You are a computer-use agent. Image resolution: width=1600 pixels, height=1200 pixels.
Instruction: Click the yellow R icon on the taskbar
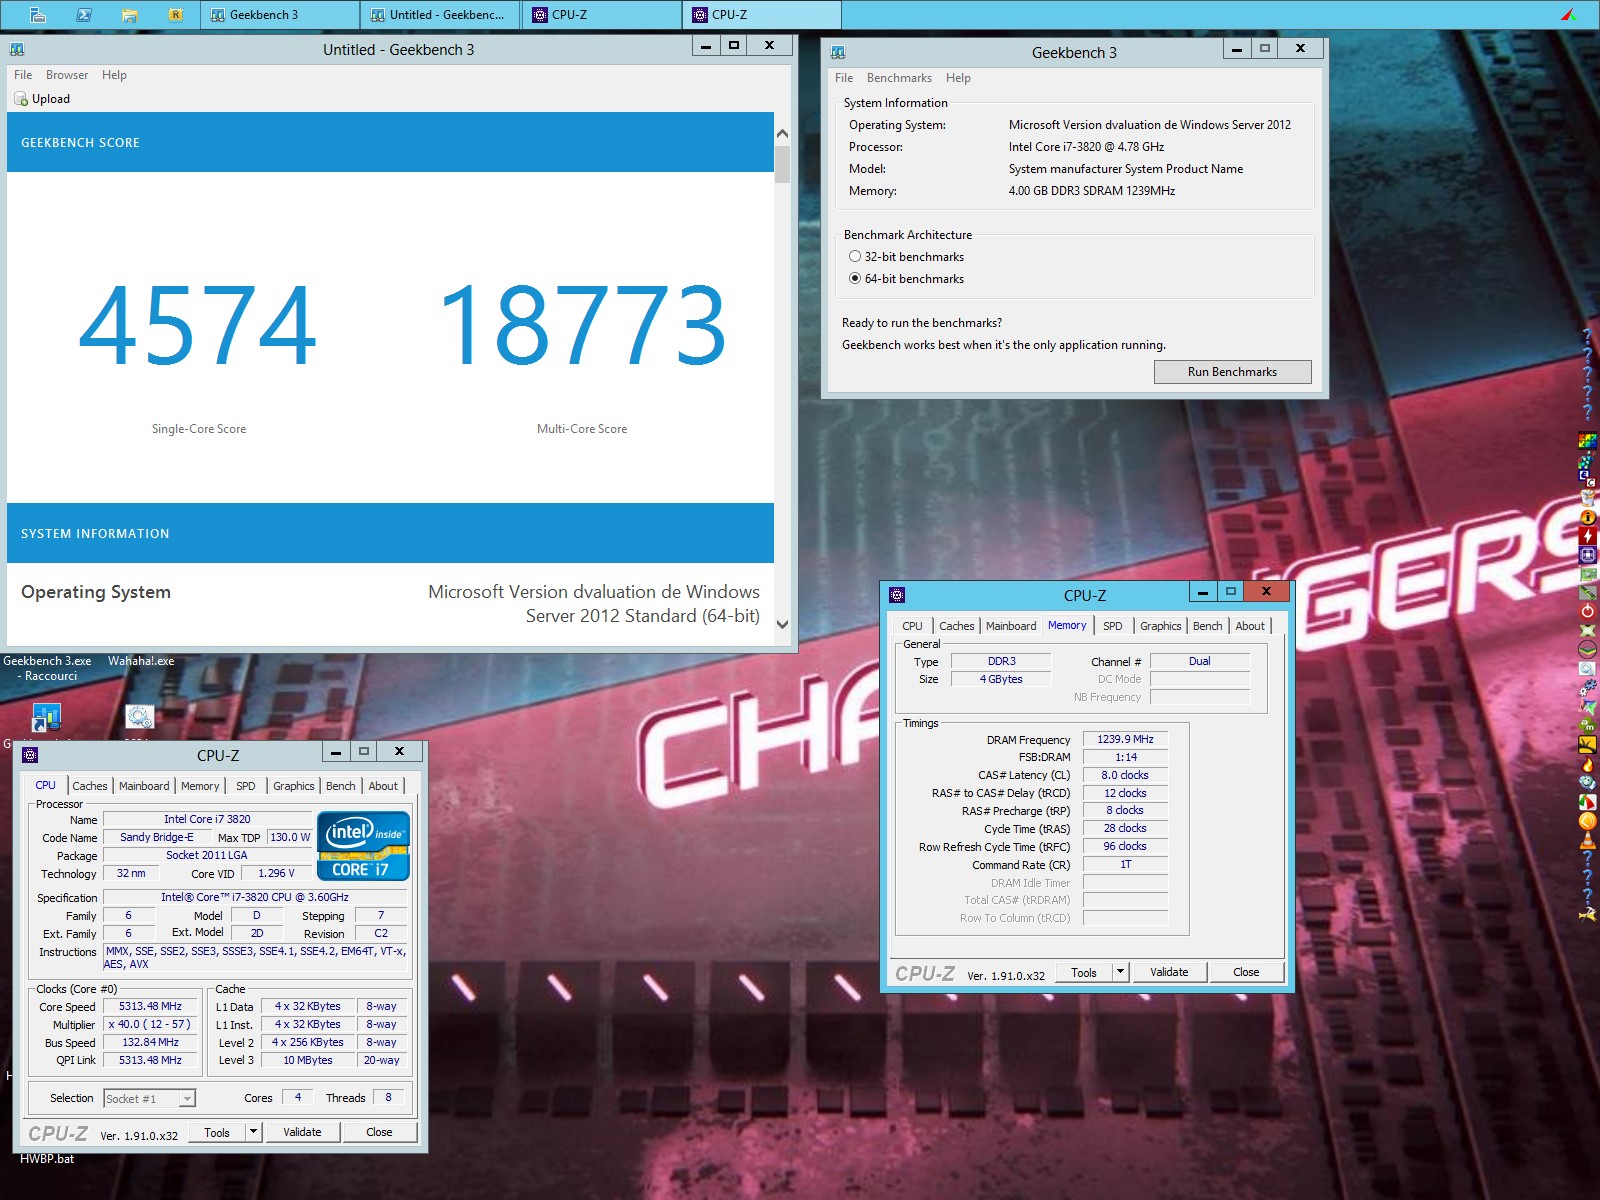point(176,14)
